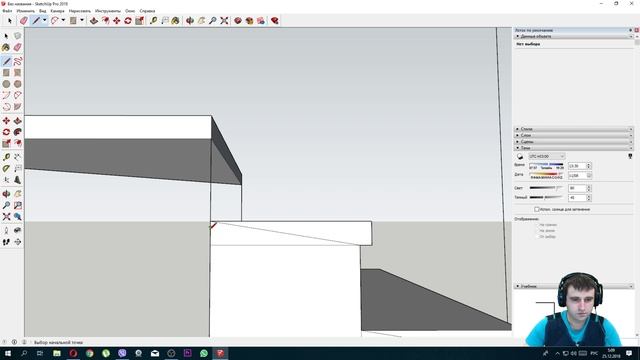Pick the Paint Bucket tool in left palette
Viewport: 640px width, 360px height.
click(x=6, y=48)
